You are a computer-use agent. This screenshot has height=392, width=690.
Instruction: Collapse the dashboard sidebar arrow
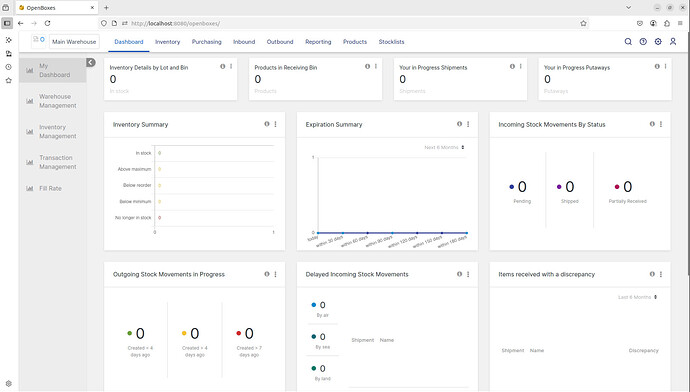[91, 62]
